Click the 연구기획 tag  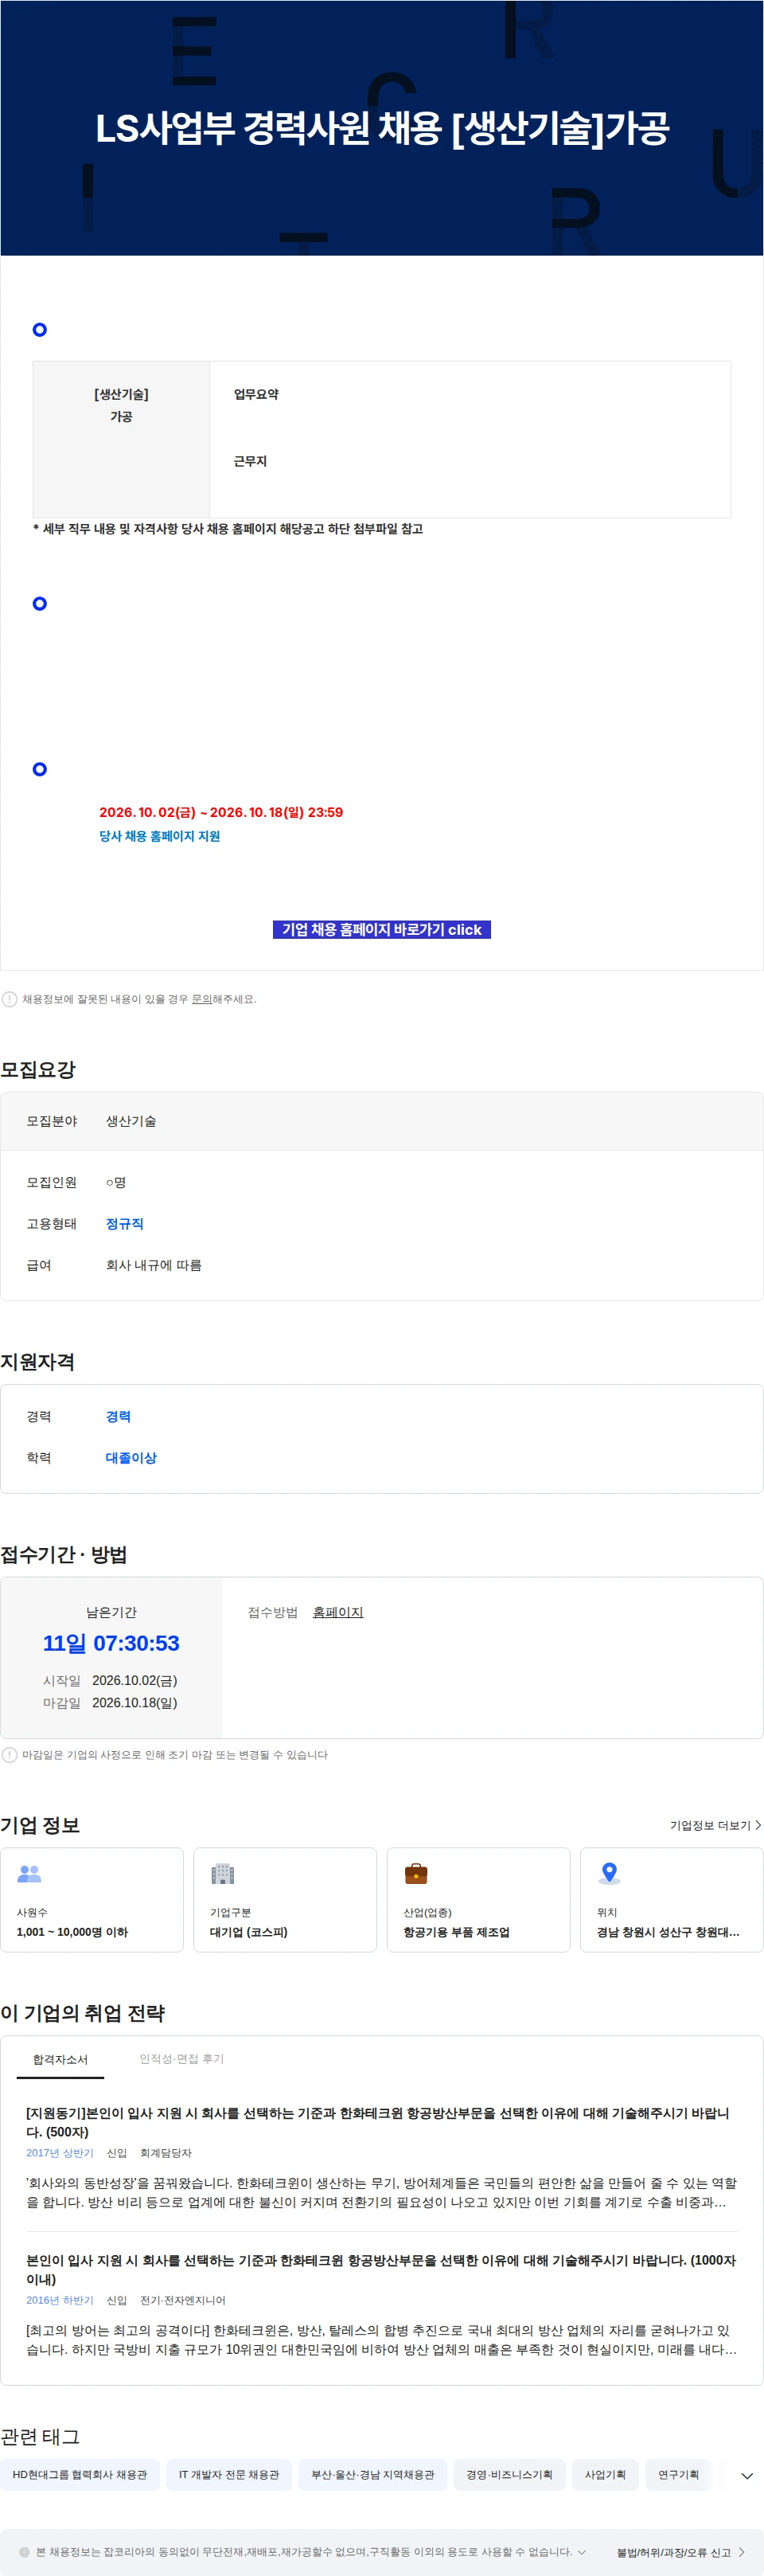point(678,2475)
